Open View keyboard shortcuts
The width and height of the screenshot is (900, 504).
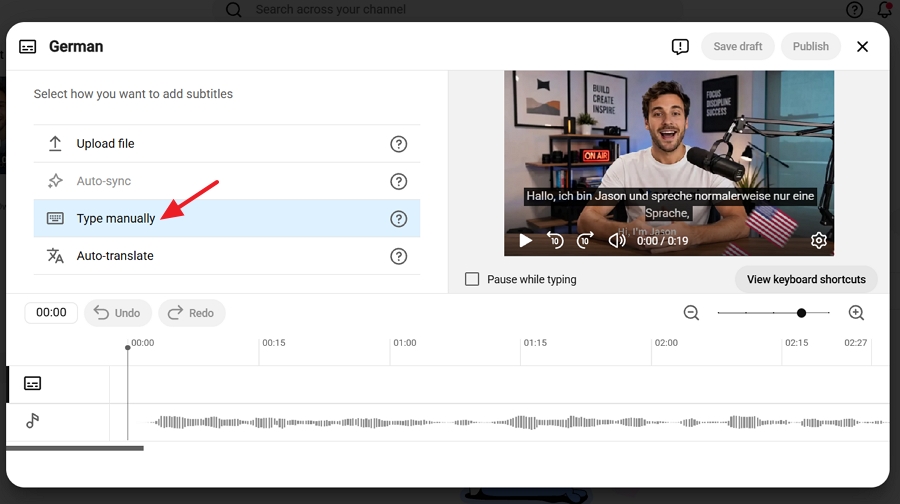pos(806,279)
